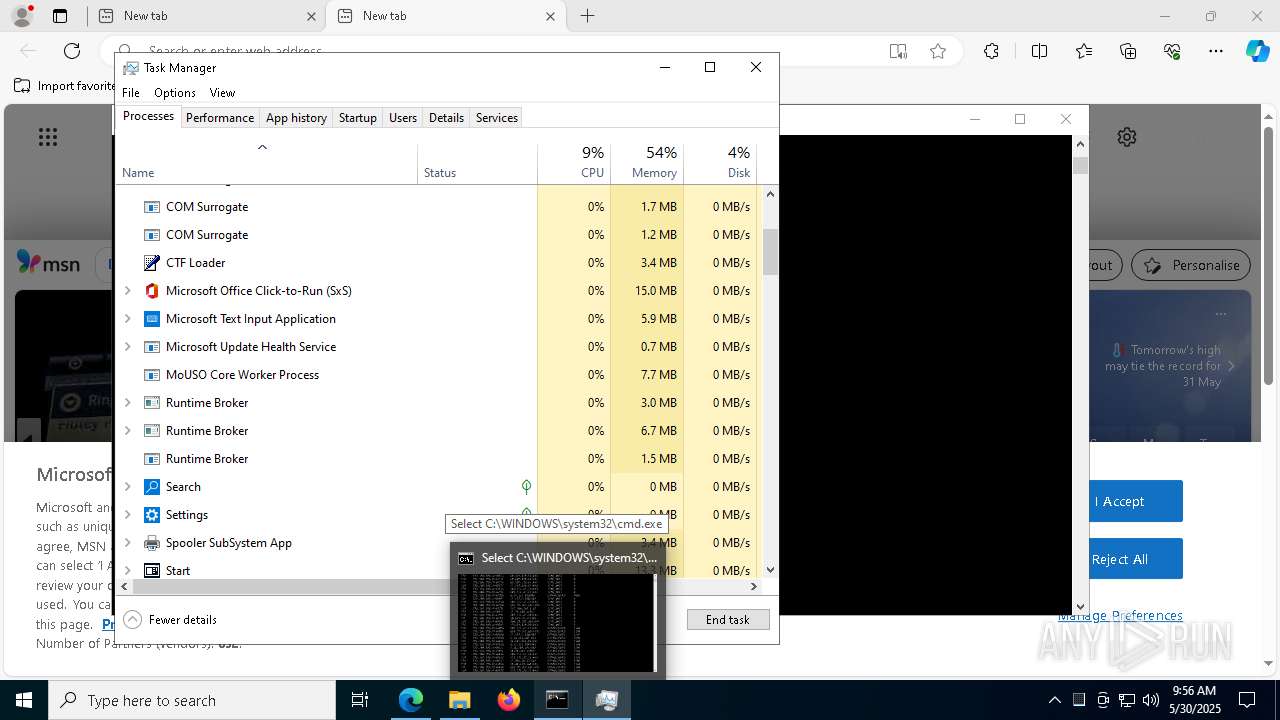Click the Microsoft Text Input Application icon

(x=152, y=319)
